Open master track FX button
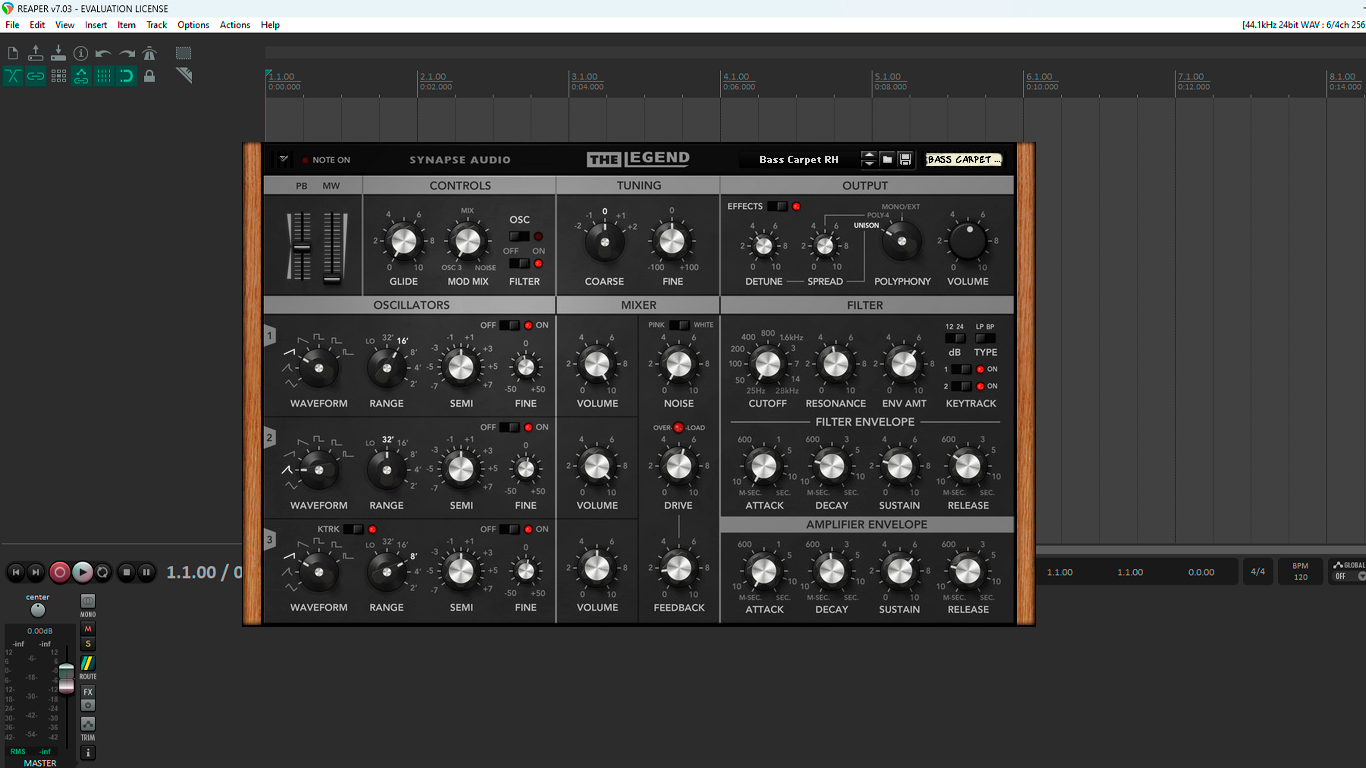Image resolution: width=1366 pixels, height=768 pixels. (x=88, y=692)
